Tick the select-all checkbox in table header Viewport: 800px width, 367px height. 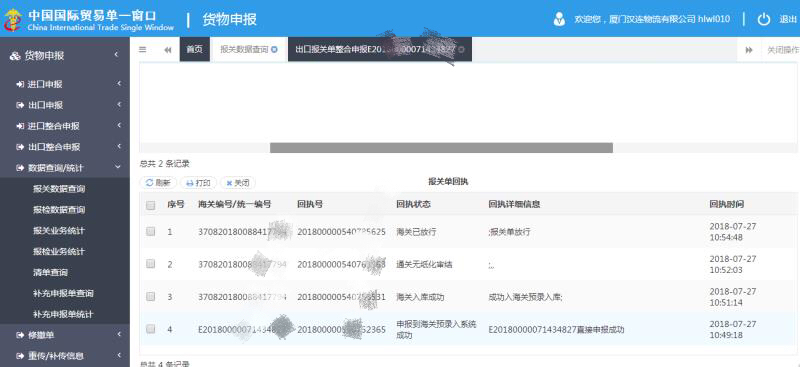click(151, 206)
